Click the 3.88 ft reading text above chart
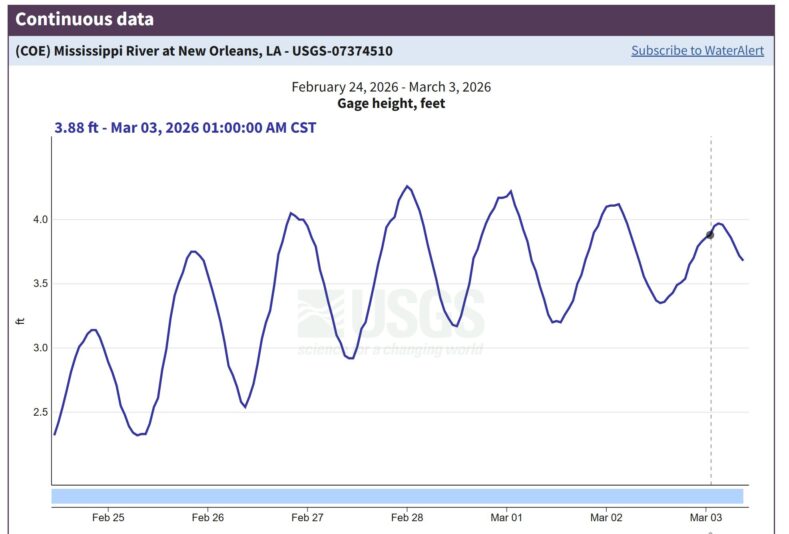Screen dimensions: 789x534 click(x=185, y=128)
